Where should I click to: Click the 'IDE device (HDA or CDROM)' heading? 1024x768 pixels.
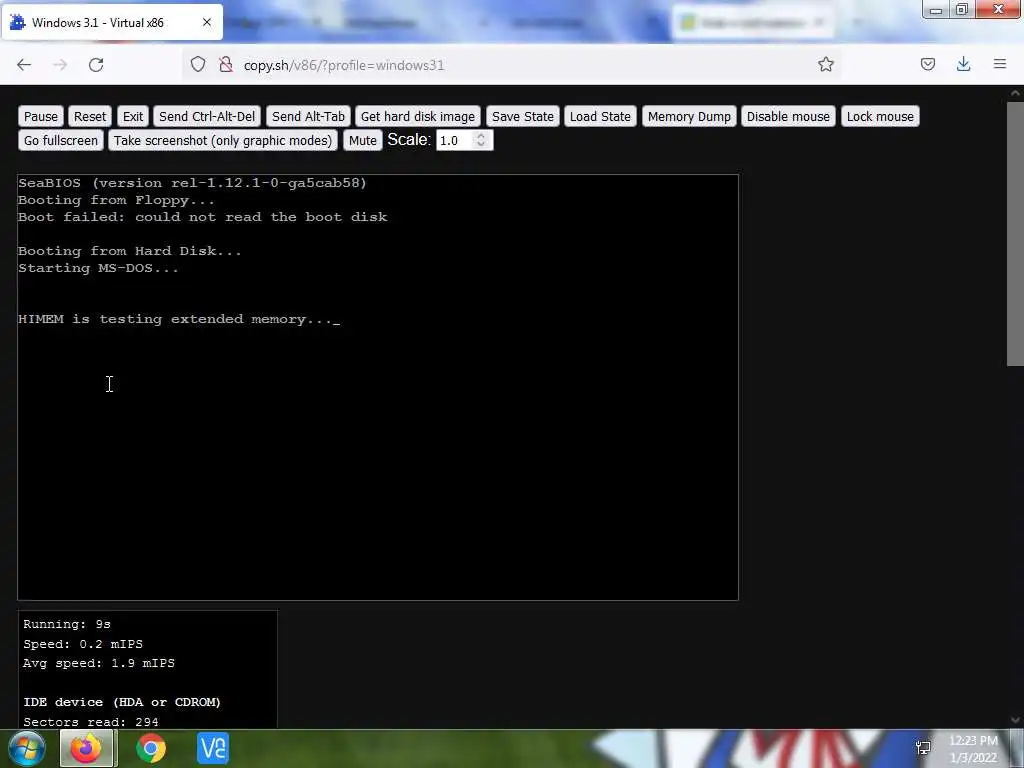coord(122,703)
